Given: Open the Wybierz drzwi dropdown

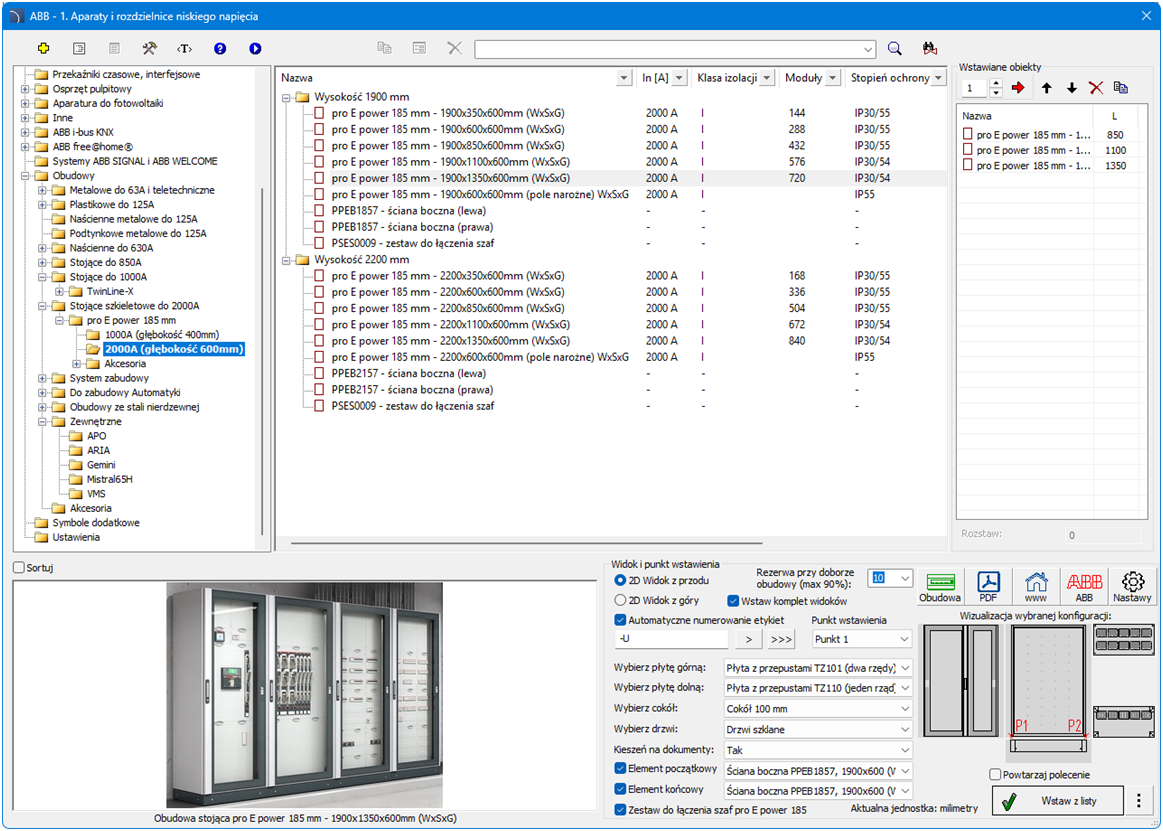Looking at the screenshot, I should (815, 729).
